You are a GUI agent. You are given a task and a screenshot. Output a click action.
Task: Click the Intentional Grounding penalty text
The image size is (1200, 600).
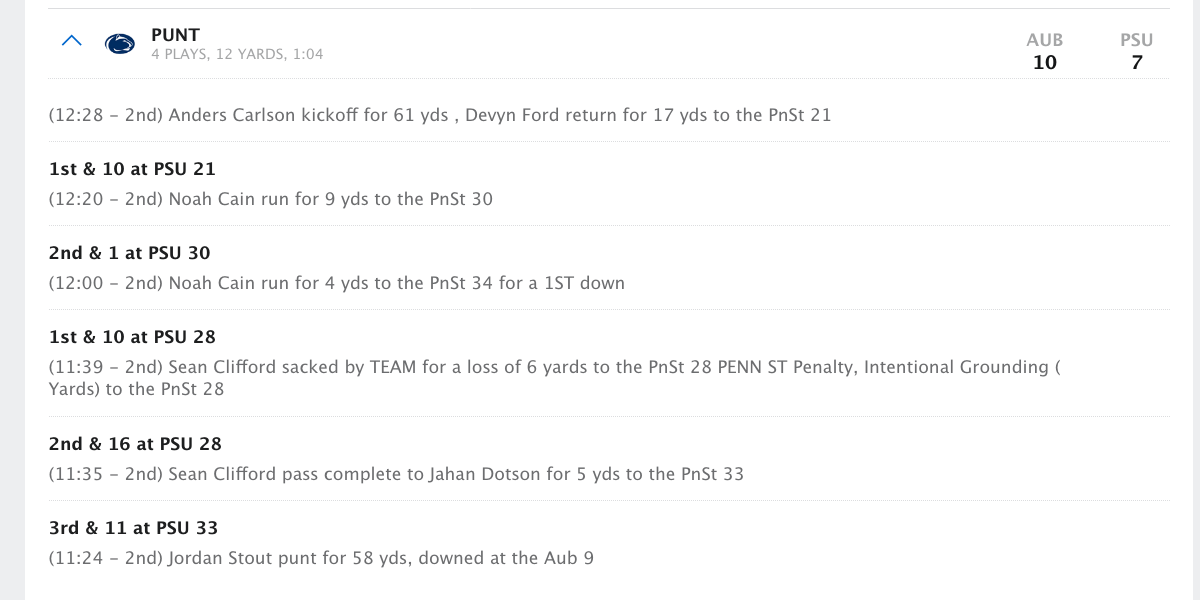[x=955, y=367]
